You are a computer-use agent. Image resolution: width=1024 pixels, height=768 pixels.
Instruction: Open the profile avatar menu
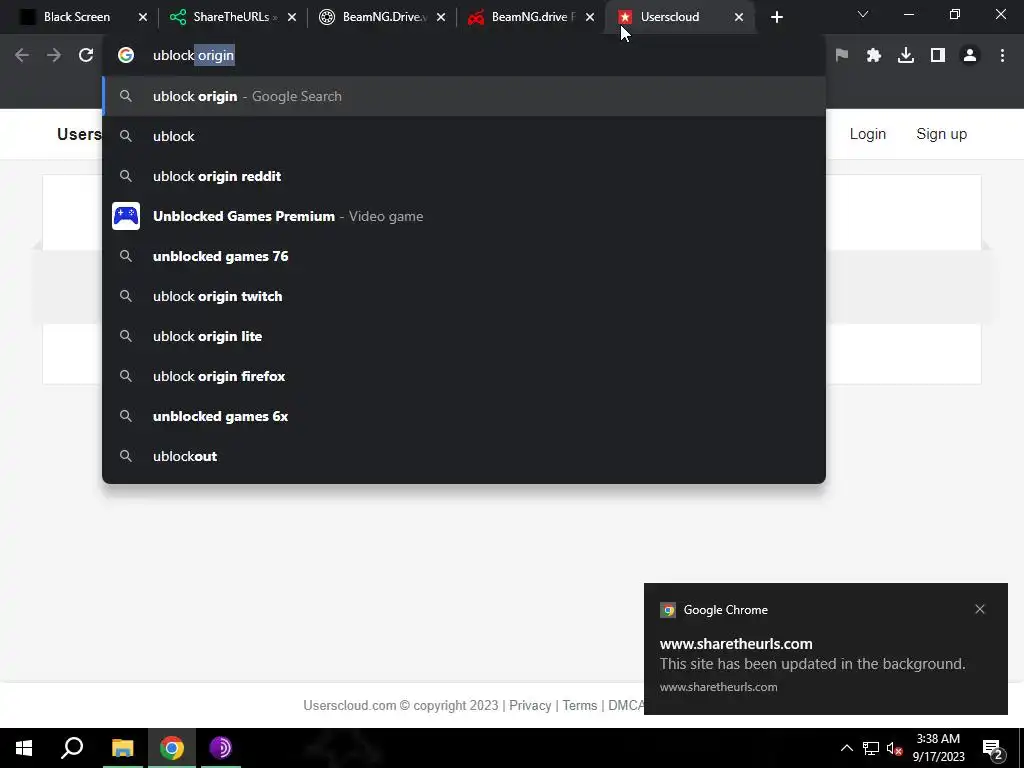[970, 56]
